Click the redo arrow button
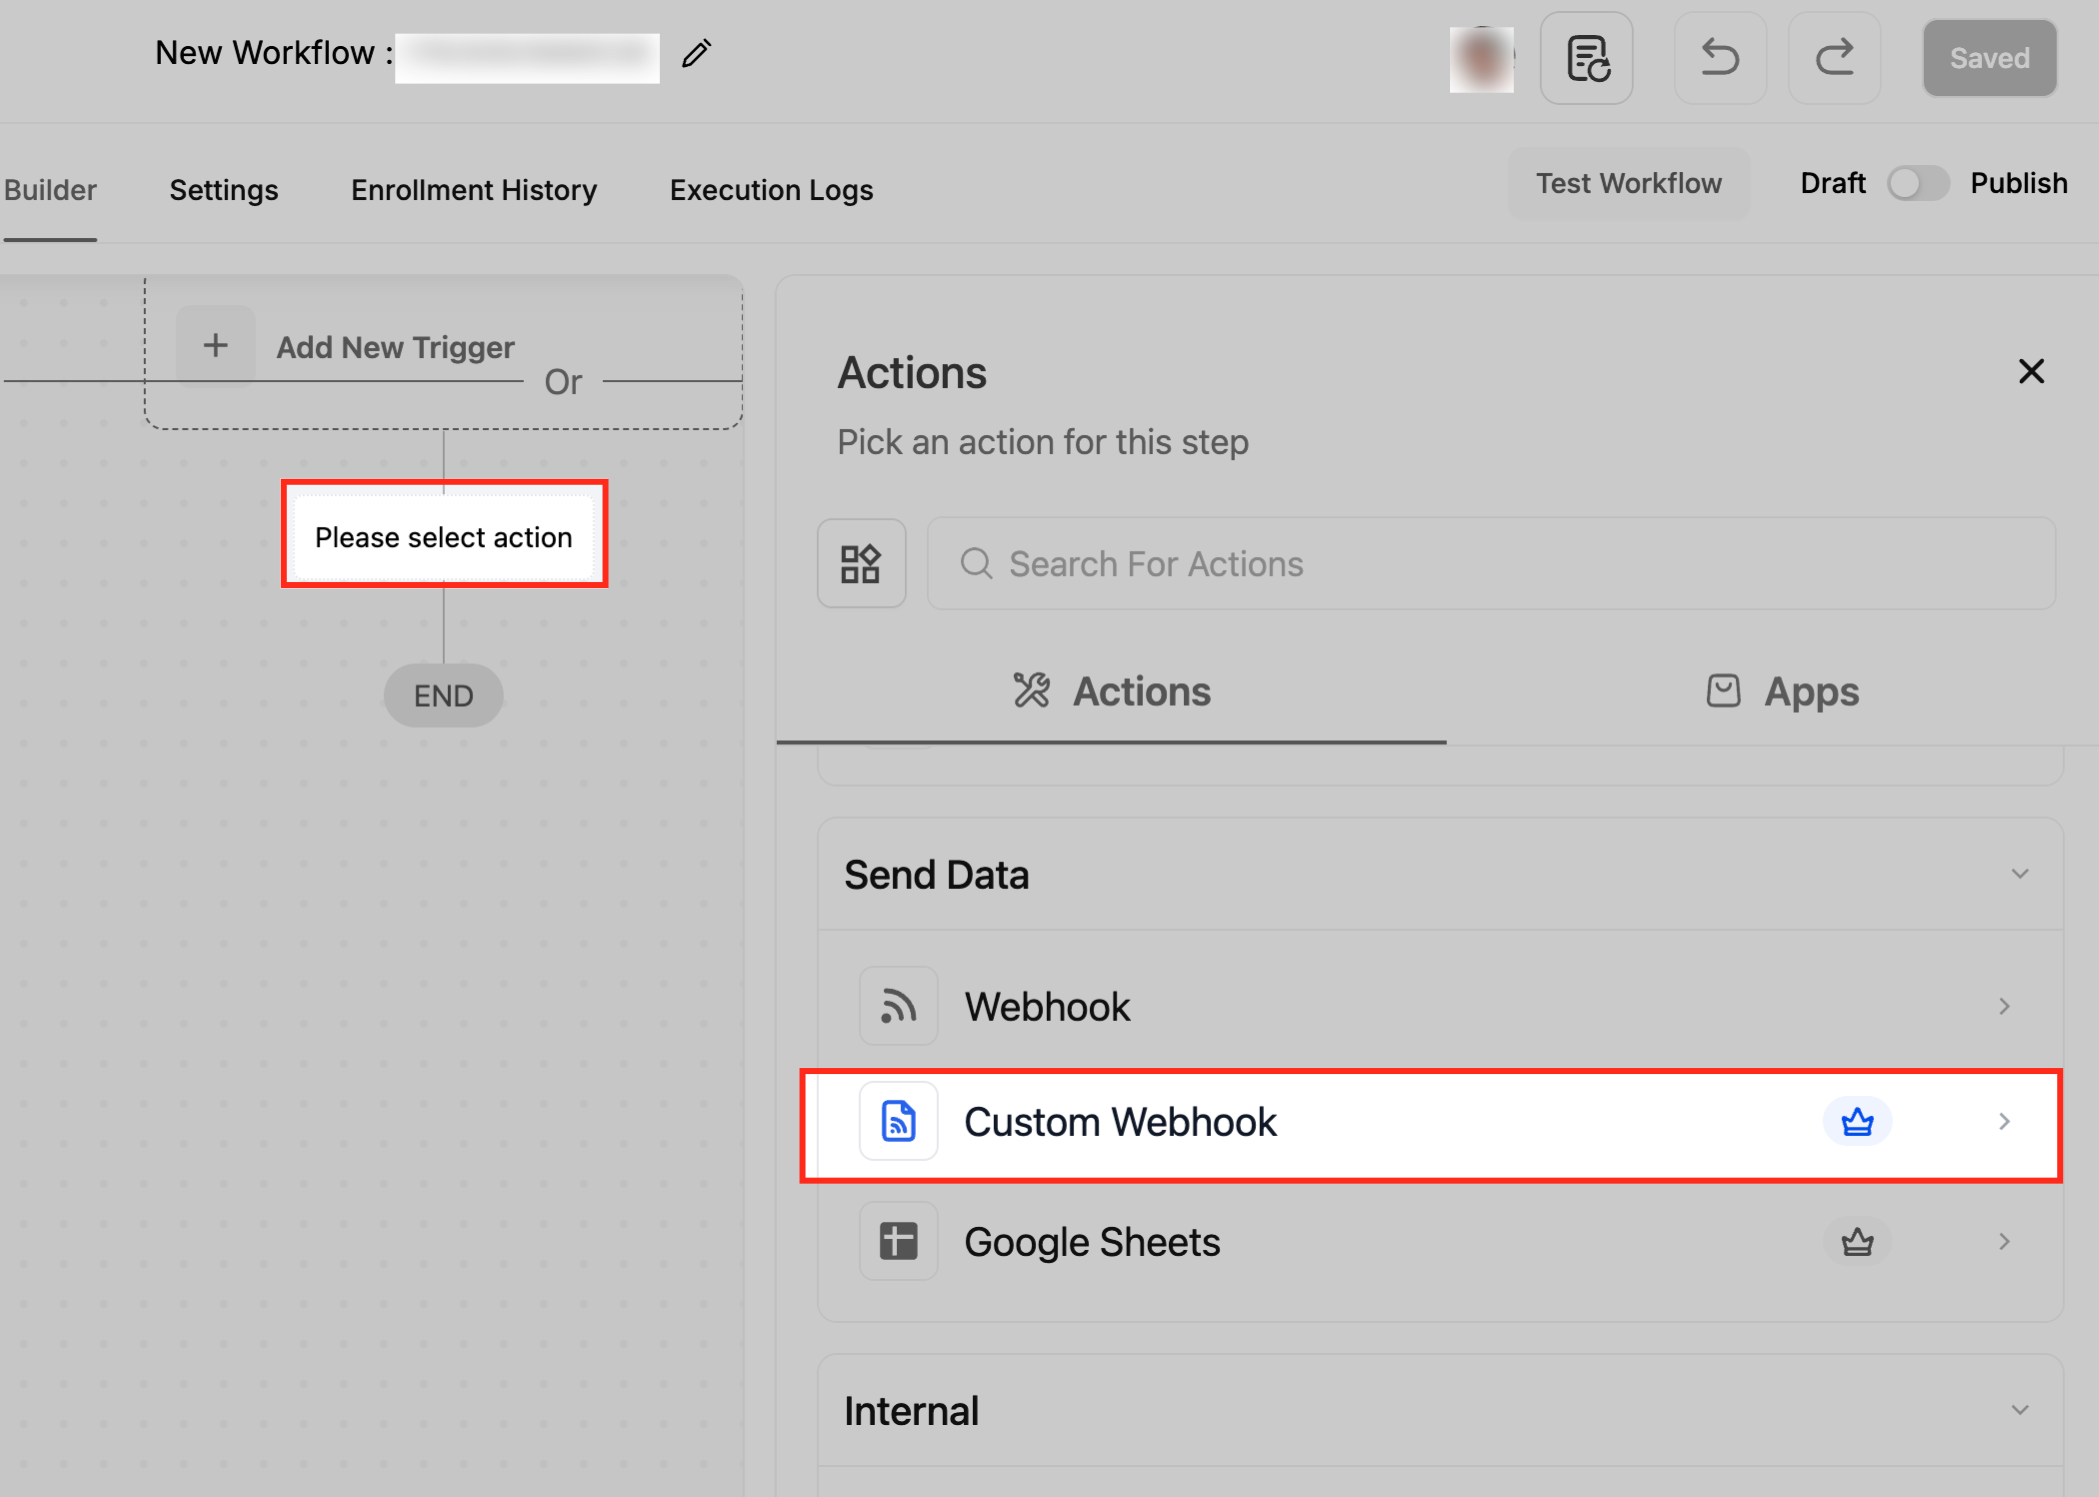Viewport: 2099px width, 1497px height. pos(1834,58)
